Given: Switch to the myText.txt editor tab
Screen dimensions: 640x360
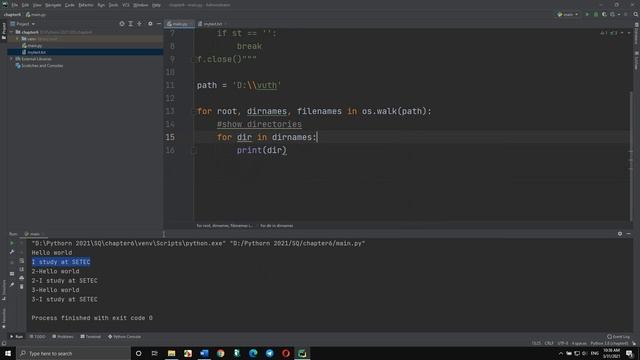Looking at the screenshot, I should (x=211, y=24).
